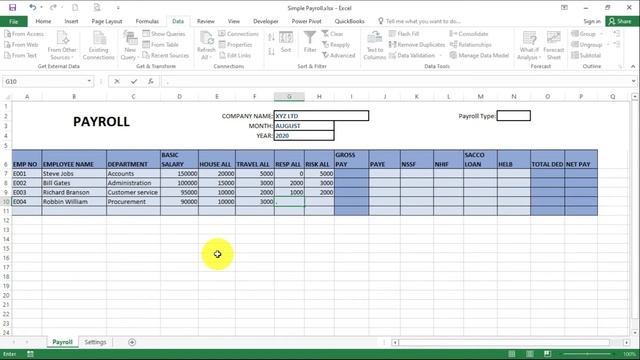
Task: Add a new sheet with plus icon
Action: pyautogui.click(x=132, y=342)
